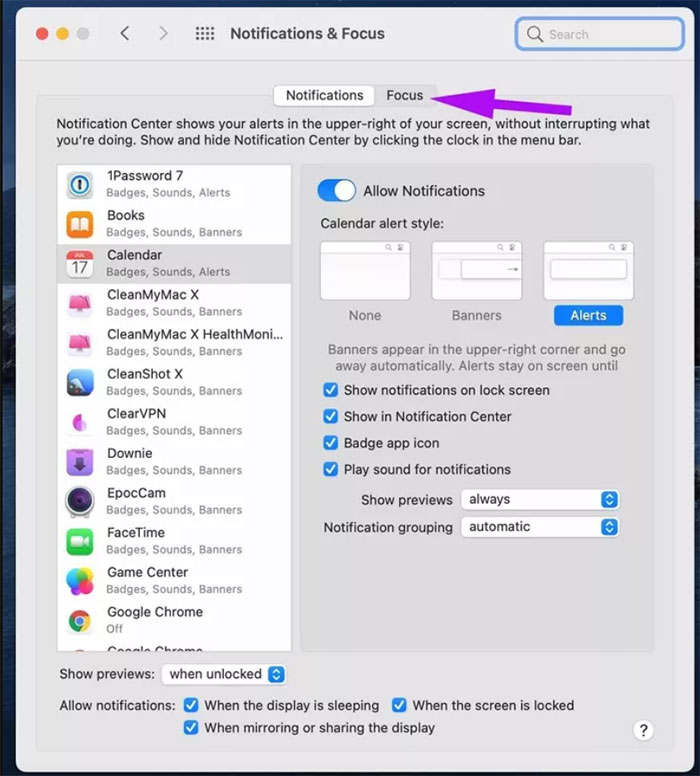Choose the Downie app icon
This screenshot has height=776, width=700.
[x=80, y=461]
